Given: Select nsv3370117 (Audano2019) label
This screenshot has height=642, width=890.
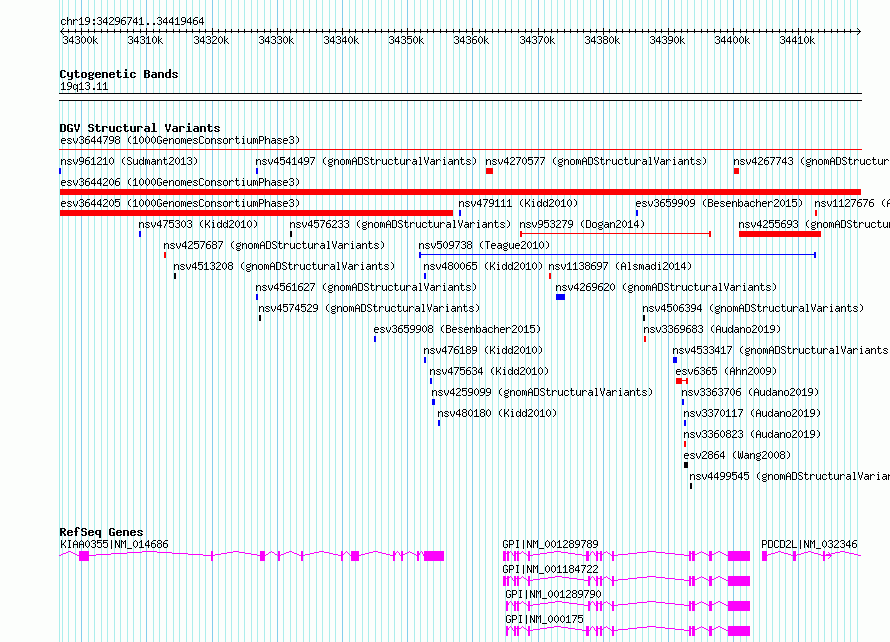Looking at the screenshot, I should pyautogui.click(x=752, y=413).
